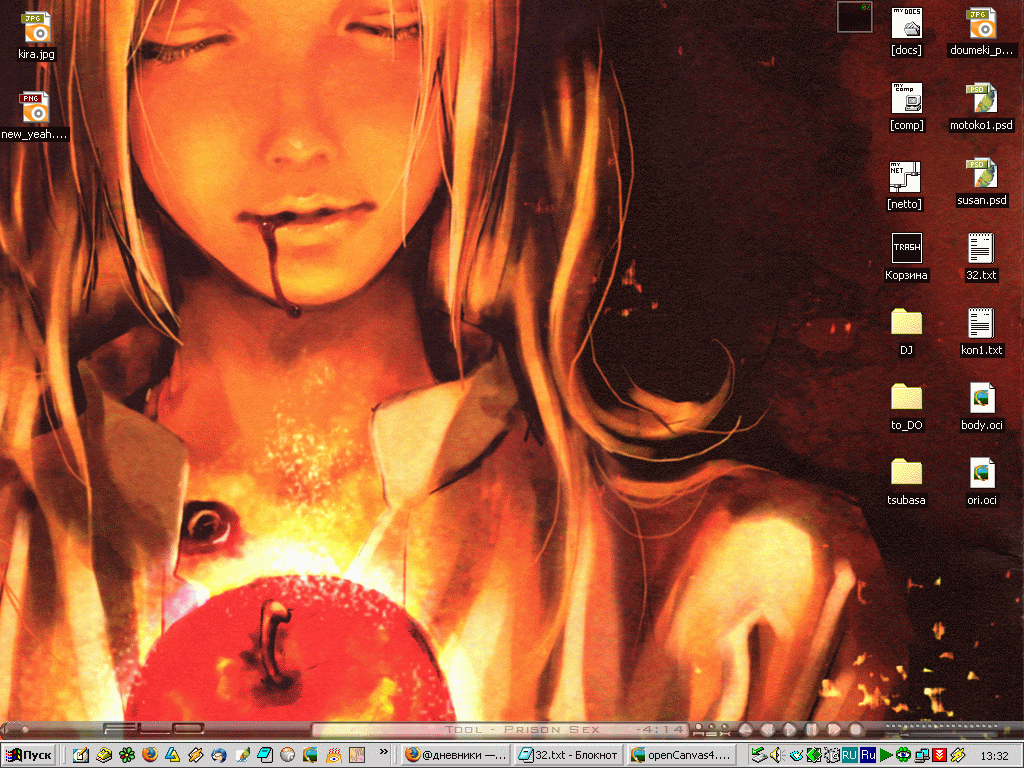Viewport: 1024px width, 768px height.
Task: Click the -4:14 time display
Action: point(661,729)
